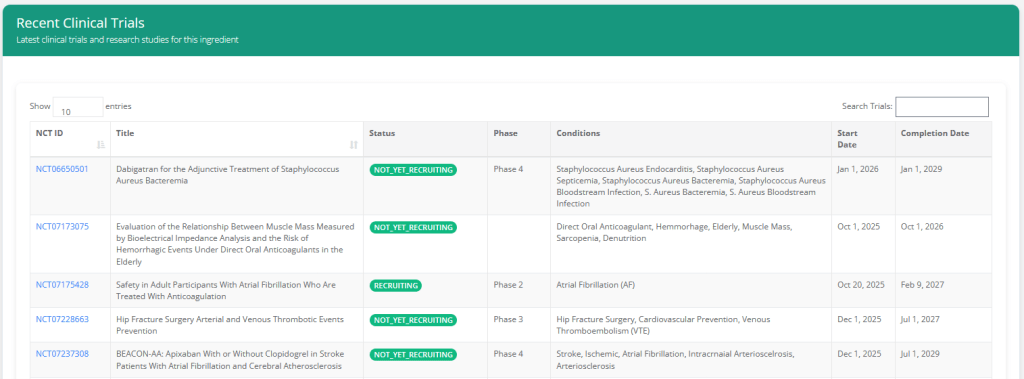Click the RECRUITING status badge
The image size is (1024, 379).
[395, 286]
